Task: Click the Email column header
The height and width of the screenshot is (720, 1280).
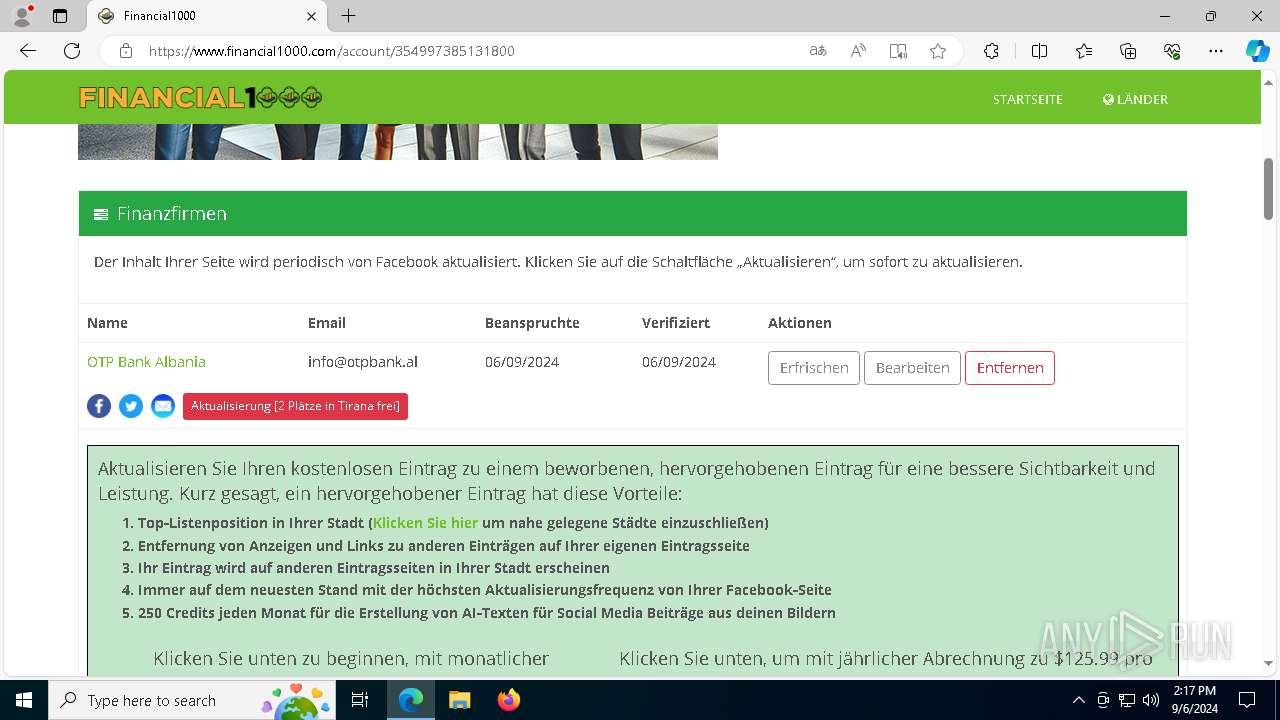Action: click(327, 323)
